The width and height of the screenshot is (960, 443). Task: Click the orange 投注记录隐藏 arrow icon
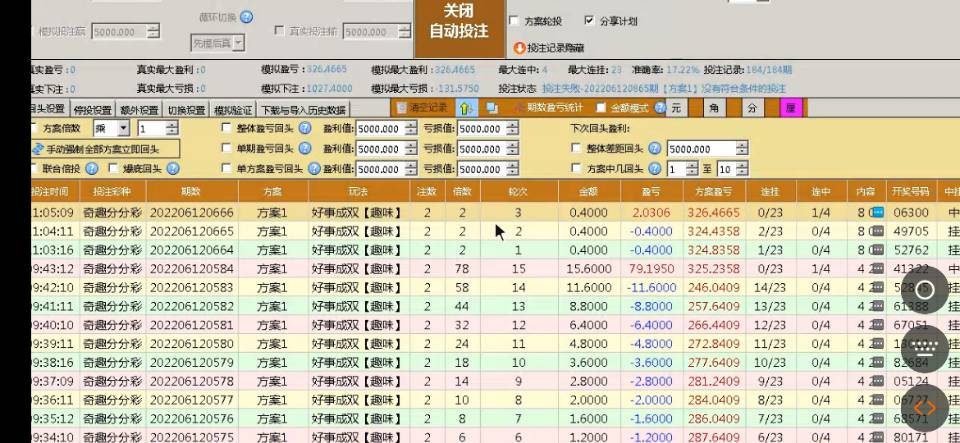(x=519, y=47)
